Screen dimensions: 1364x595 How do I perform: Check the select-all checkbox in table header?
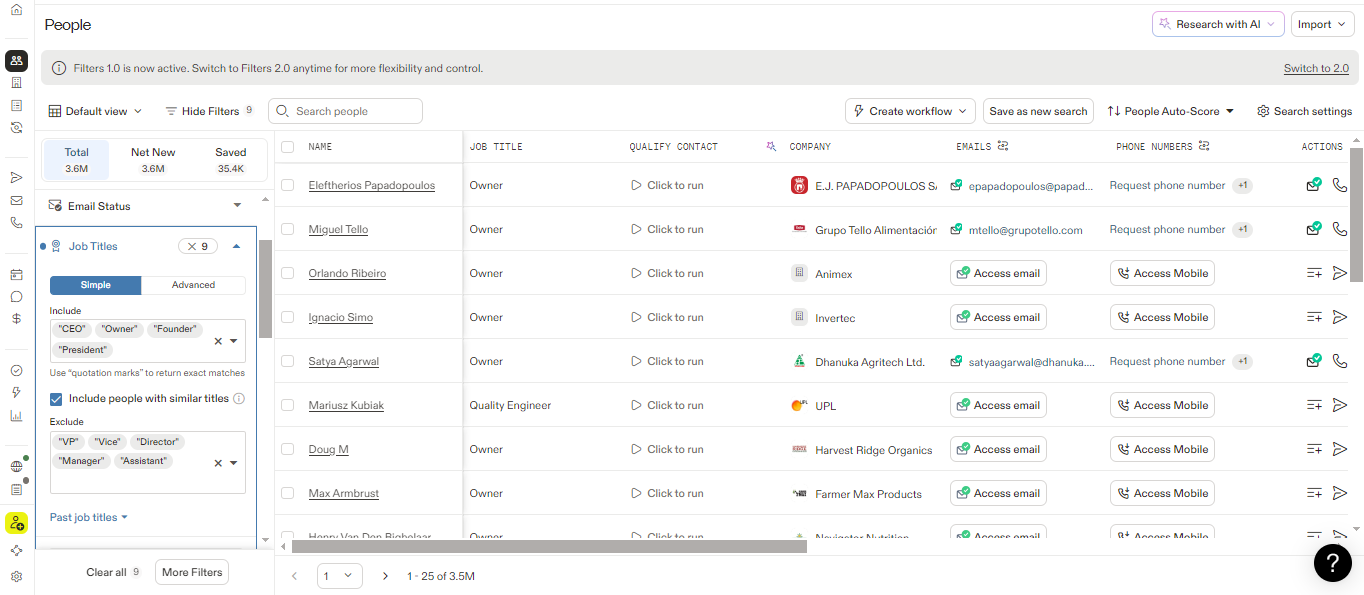pyautogui.click(x=288, y=147)
